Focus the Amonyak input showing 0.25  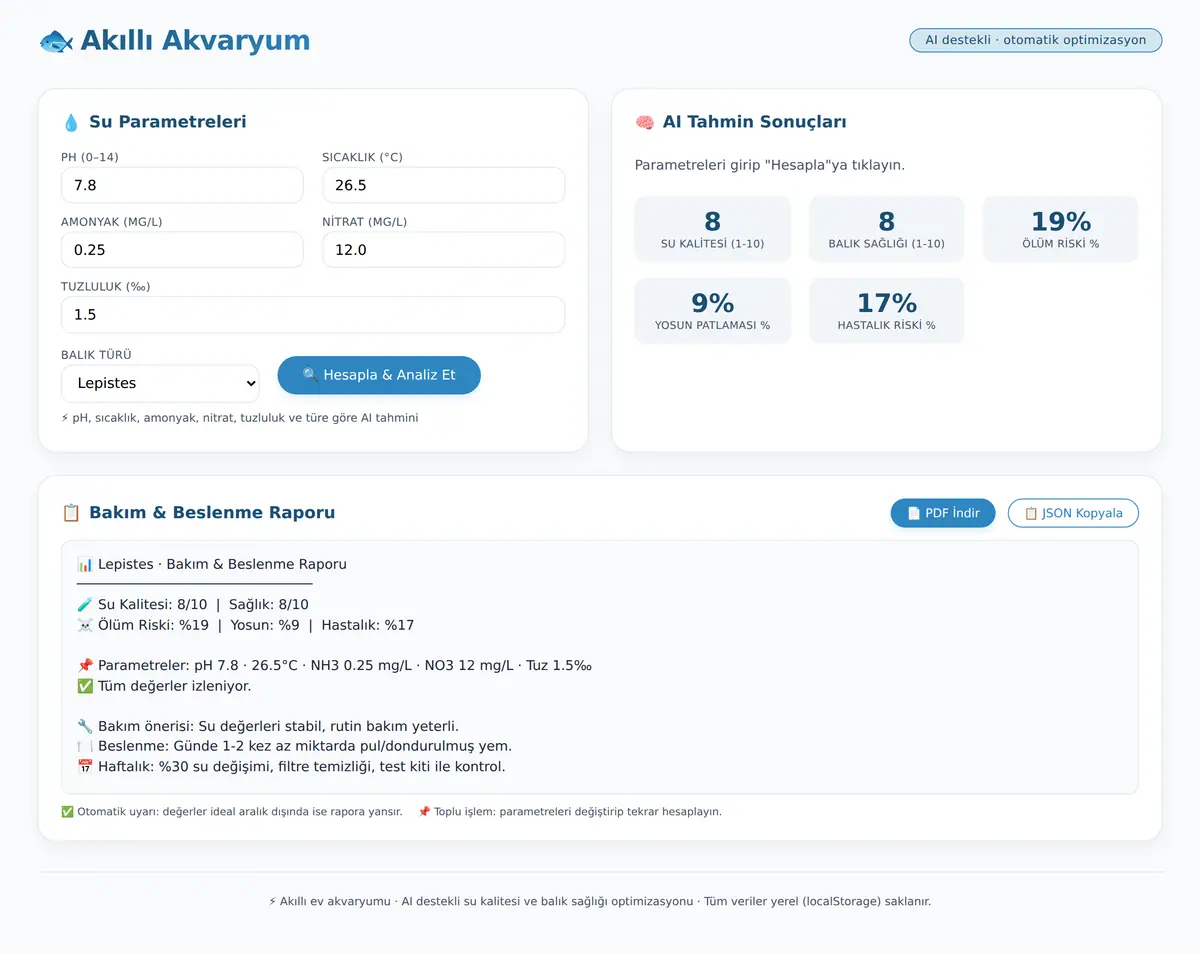pos(182,250)
